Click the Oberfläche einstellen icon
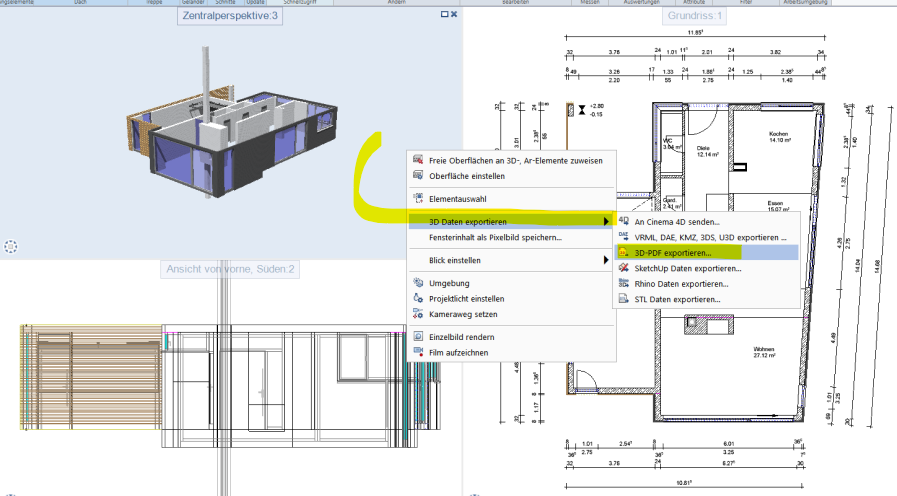The image size is (897, 496). click(418, 176)
